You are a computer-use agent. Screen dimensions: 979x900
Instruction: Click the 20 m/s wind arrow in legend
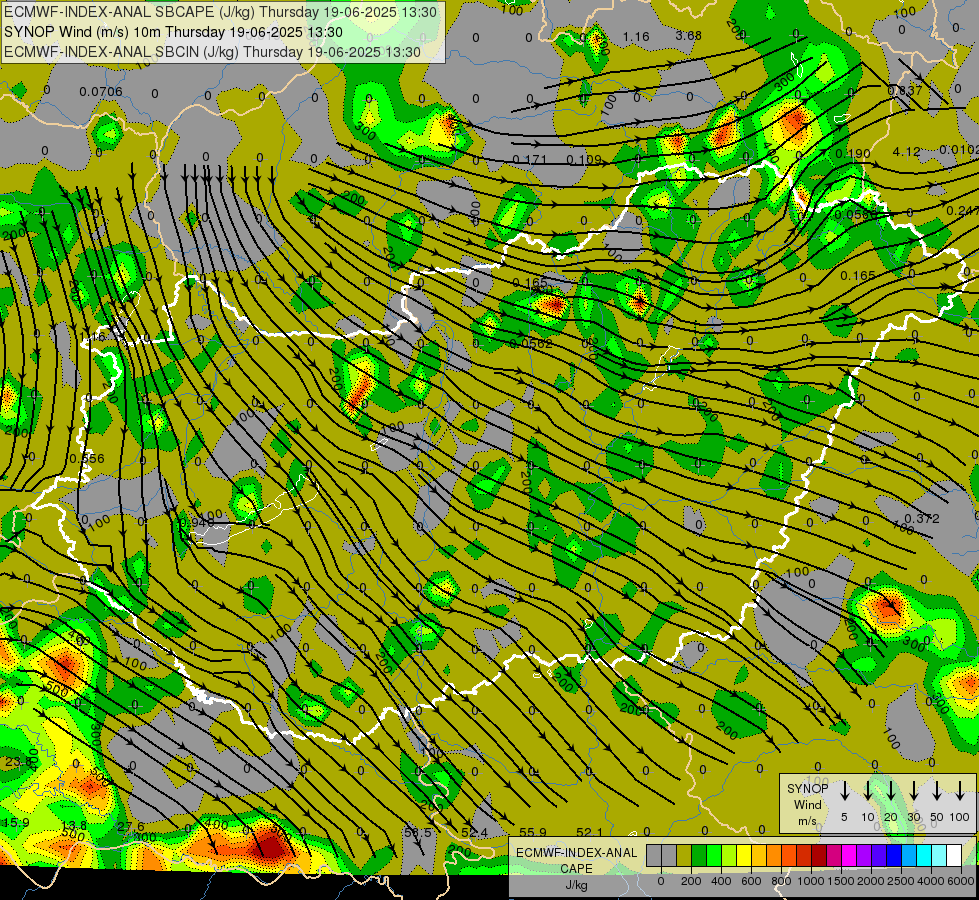890,791
